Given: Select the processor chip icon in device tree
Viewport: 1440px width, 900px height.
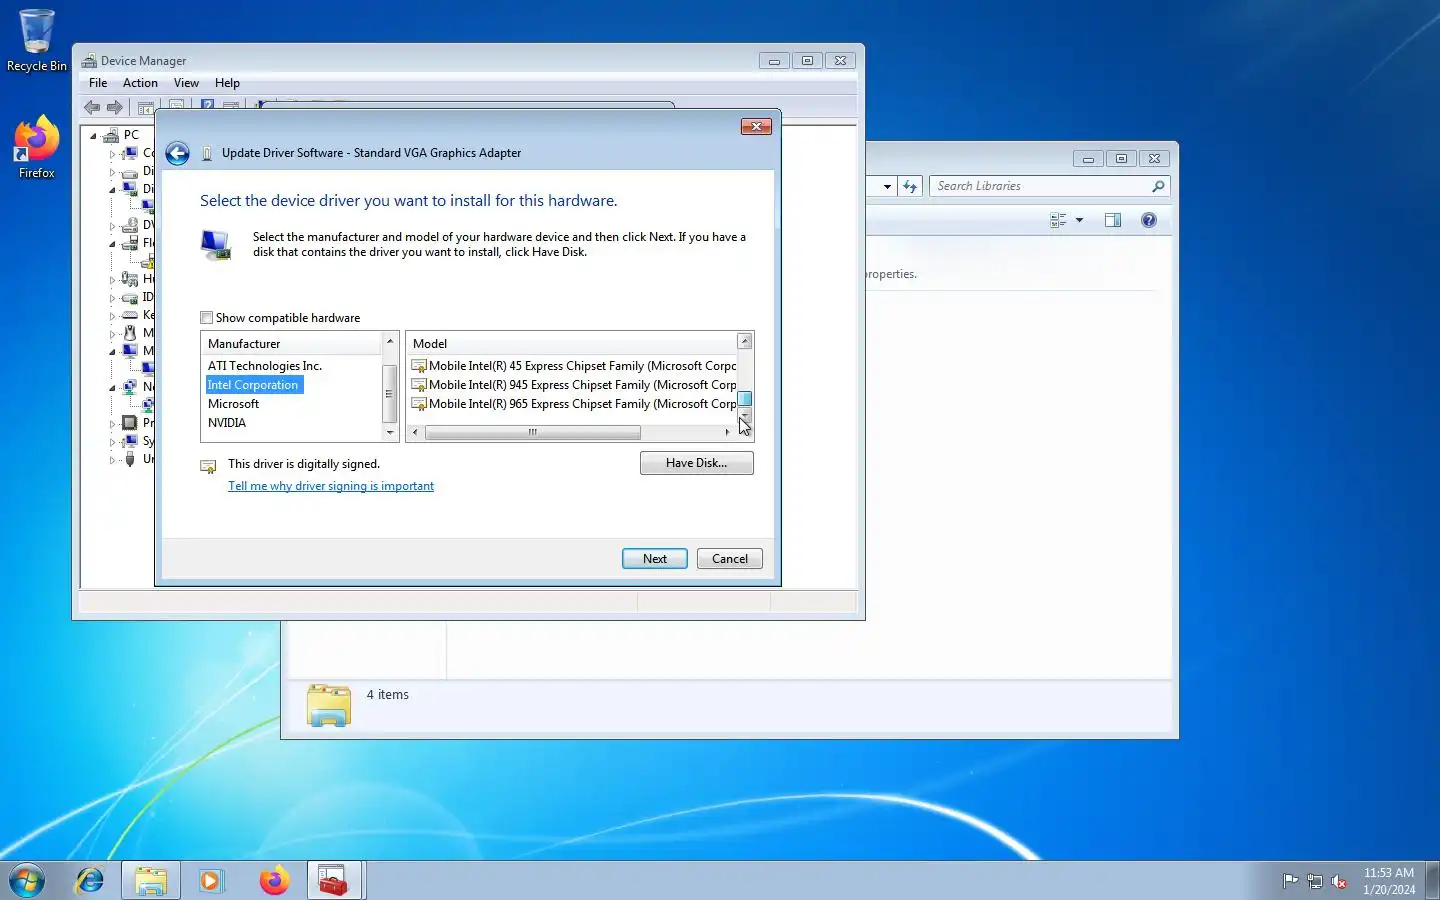Looking at the screenshot, I should (129, 423).
